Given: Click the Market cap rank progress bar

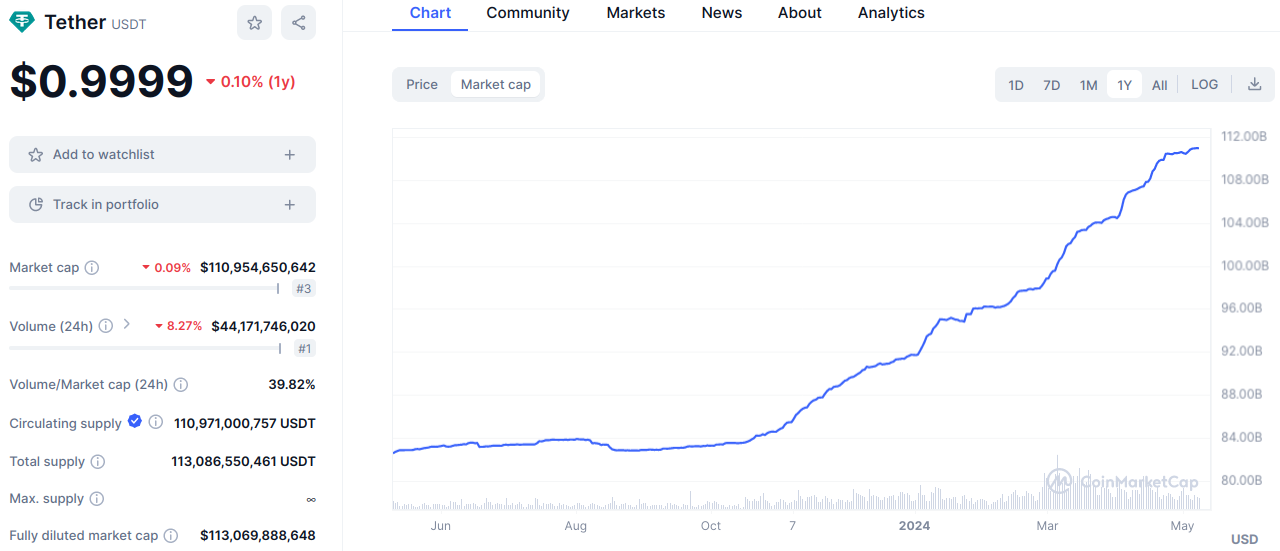Looking at the screenshot, I should pos(144,289).
